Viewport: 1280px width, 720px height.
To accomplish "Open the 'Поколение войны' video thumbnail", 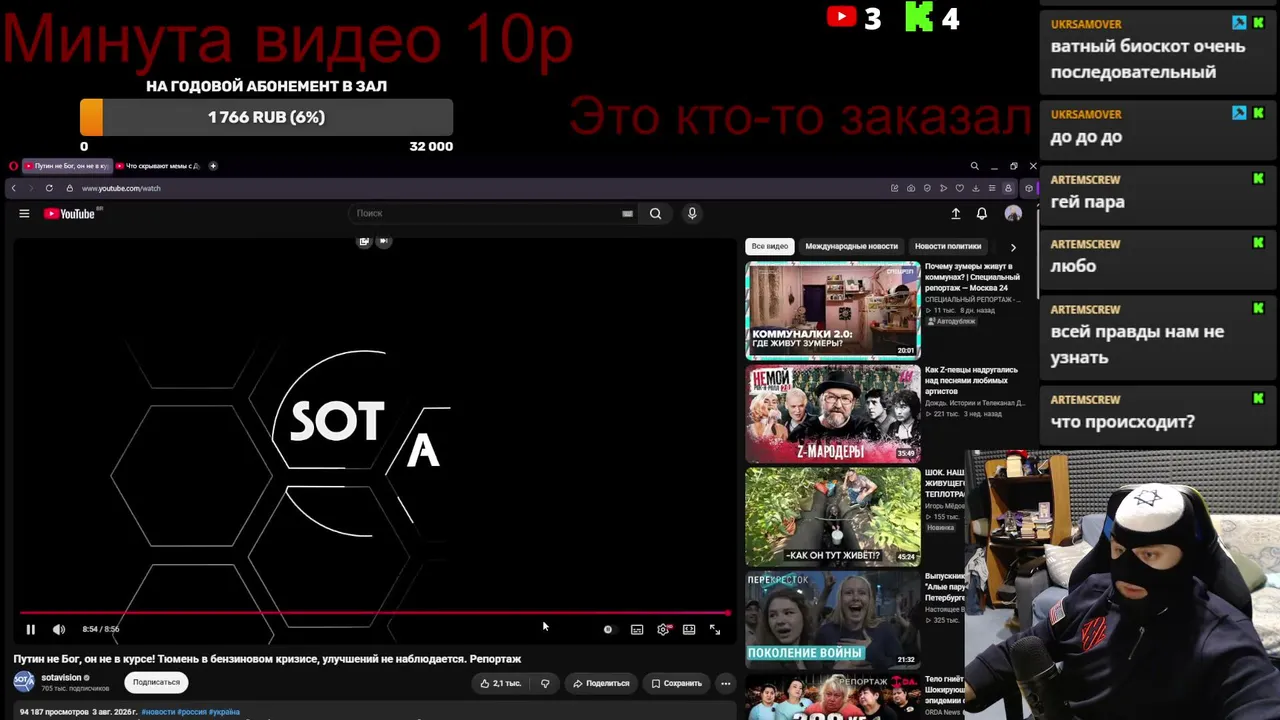I will [832, 619].
